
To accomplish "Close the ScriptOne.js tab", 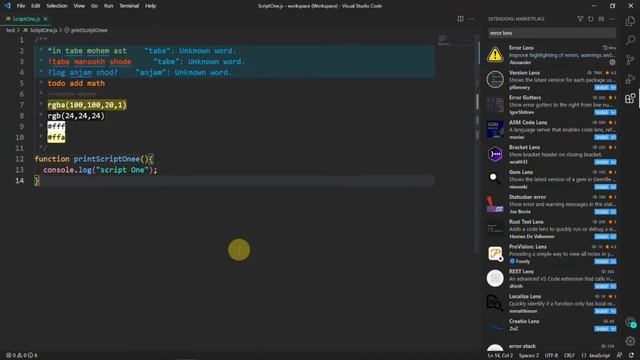I will [45, 19].
